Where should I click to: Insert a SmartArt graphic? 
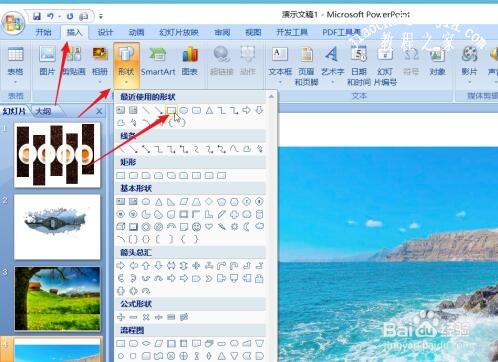pos(158,61)
